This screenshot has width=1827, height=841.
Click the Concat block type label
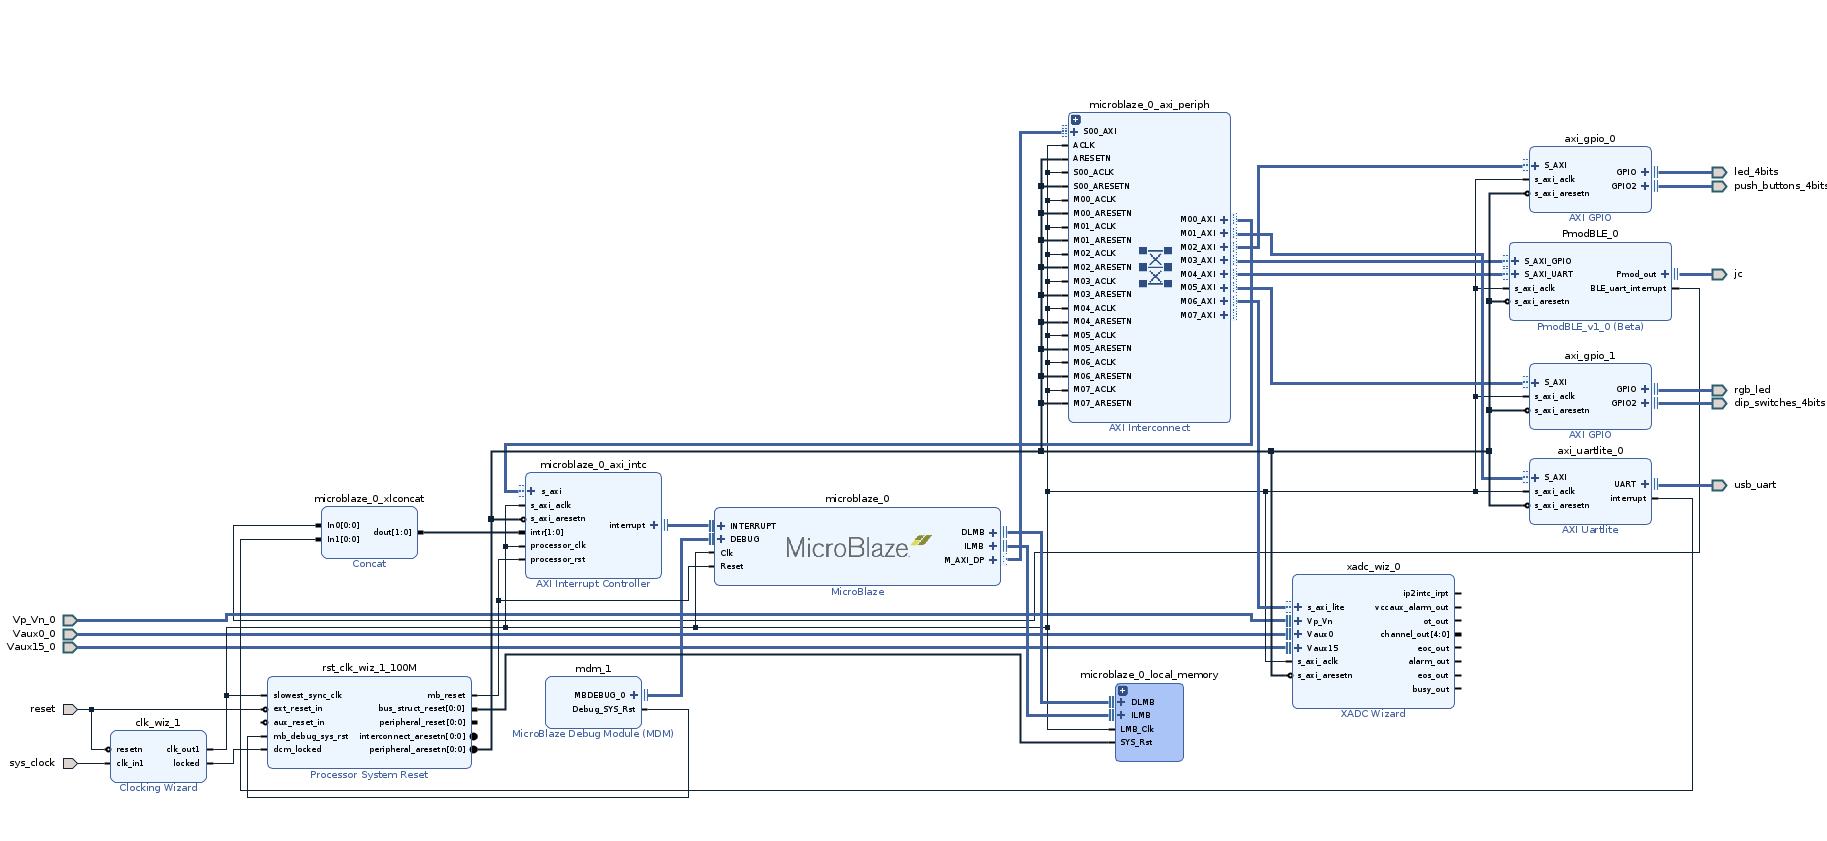tap(369, 564)
